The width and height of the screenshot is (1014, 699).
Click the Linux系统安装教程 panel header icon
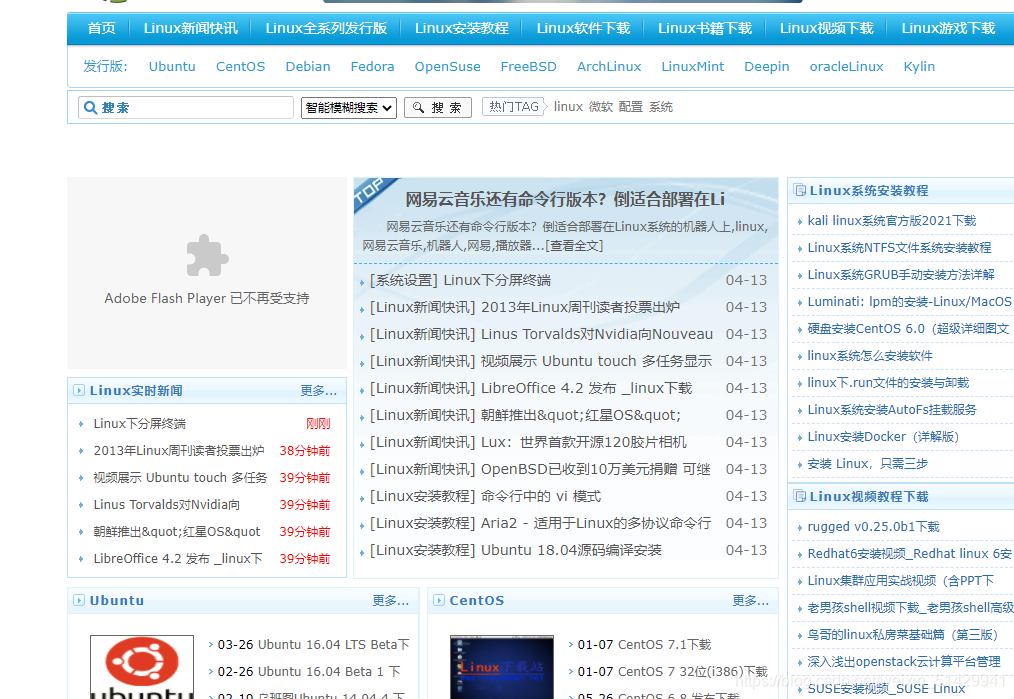800,190
